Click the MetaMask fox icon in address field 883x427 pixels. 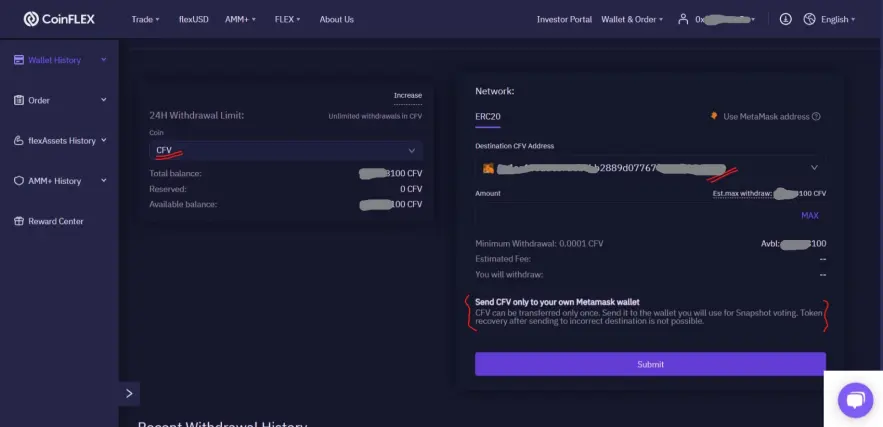488,168
